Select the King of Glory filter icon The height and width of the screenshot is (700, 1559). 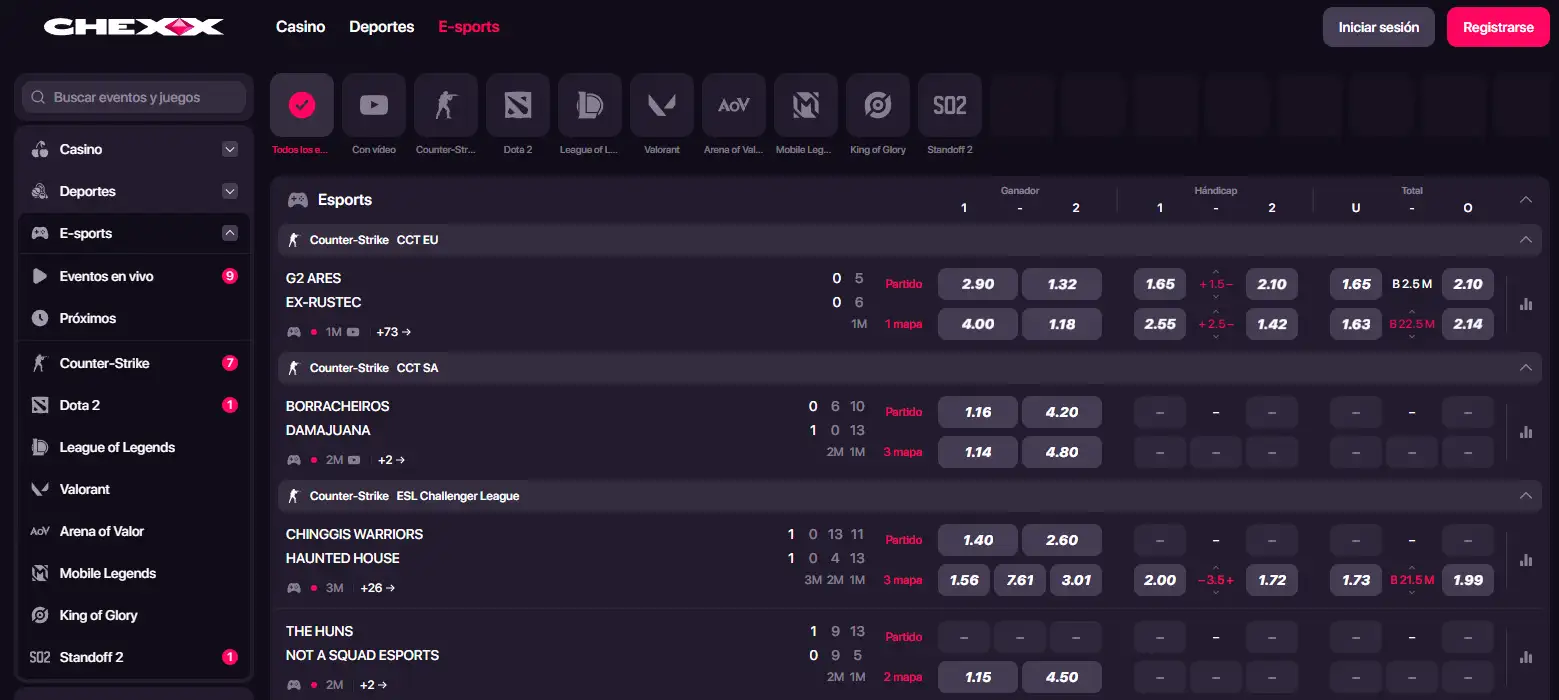coord(878,105)
